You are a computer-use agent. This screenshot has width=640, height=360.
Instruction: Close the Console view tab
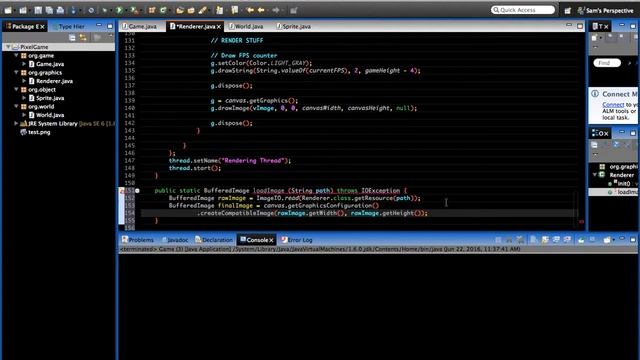(x=271, y=240)
